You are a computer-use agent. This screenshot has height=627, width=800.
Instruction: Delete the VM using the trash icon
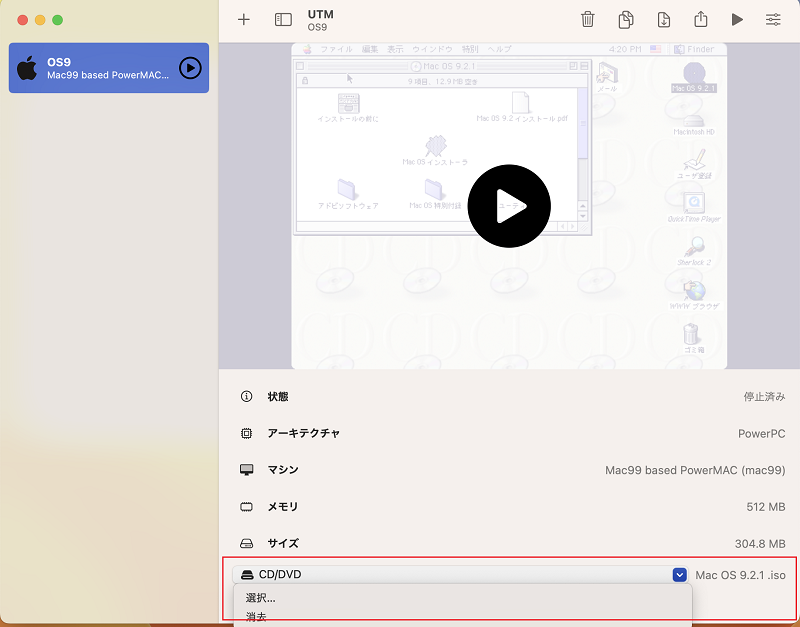pos(588,19)
